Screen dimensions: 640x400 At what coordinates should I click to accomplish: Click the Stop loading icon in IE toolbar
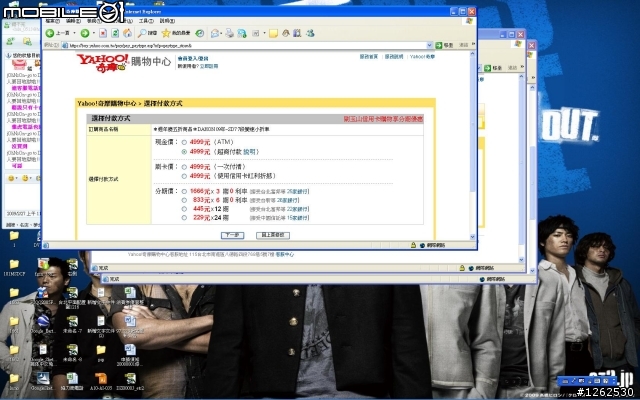(103, 33)
